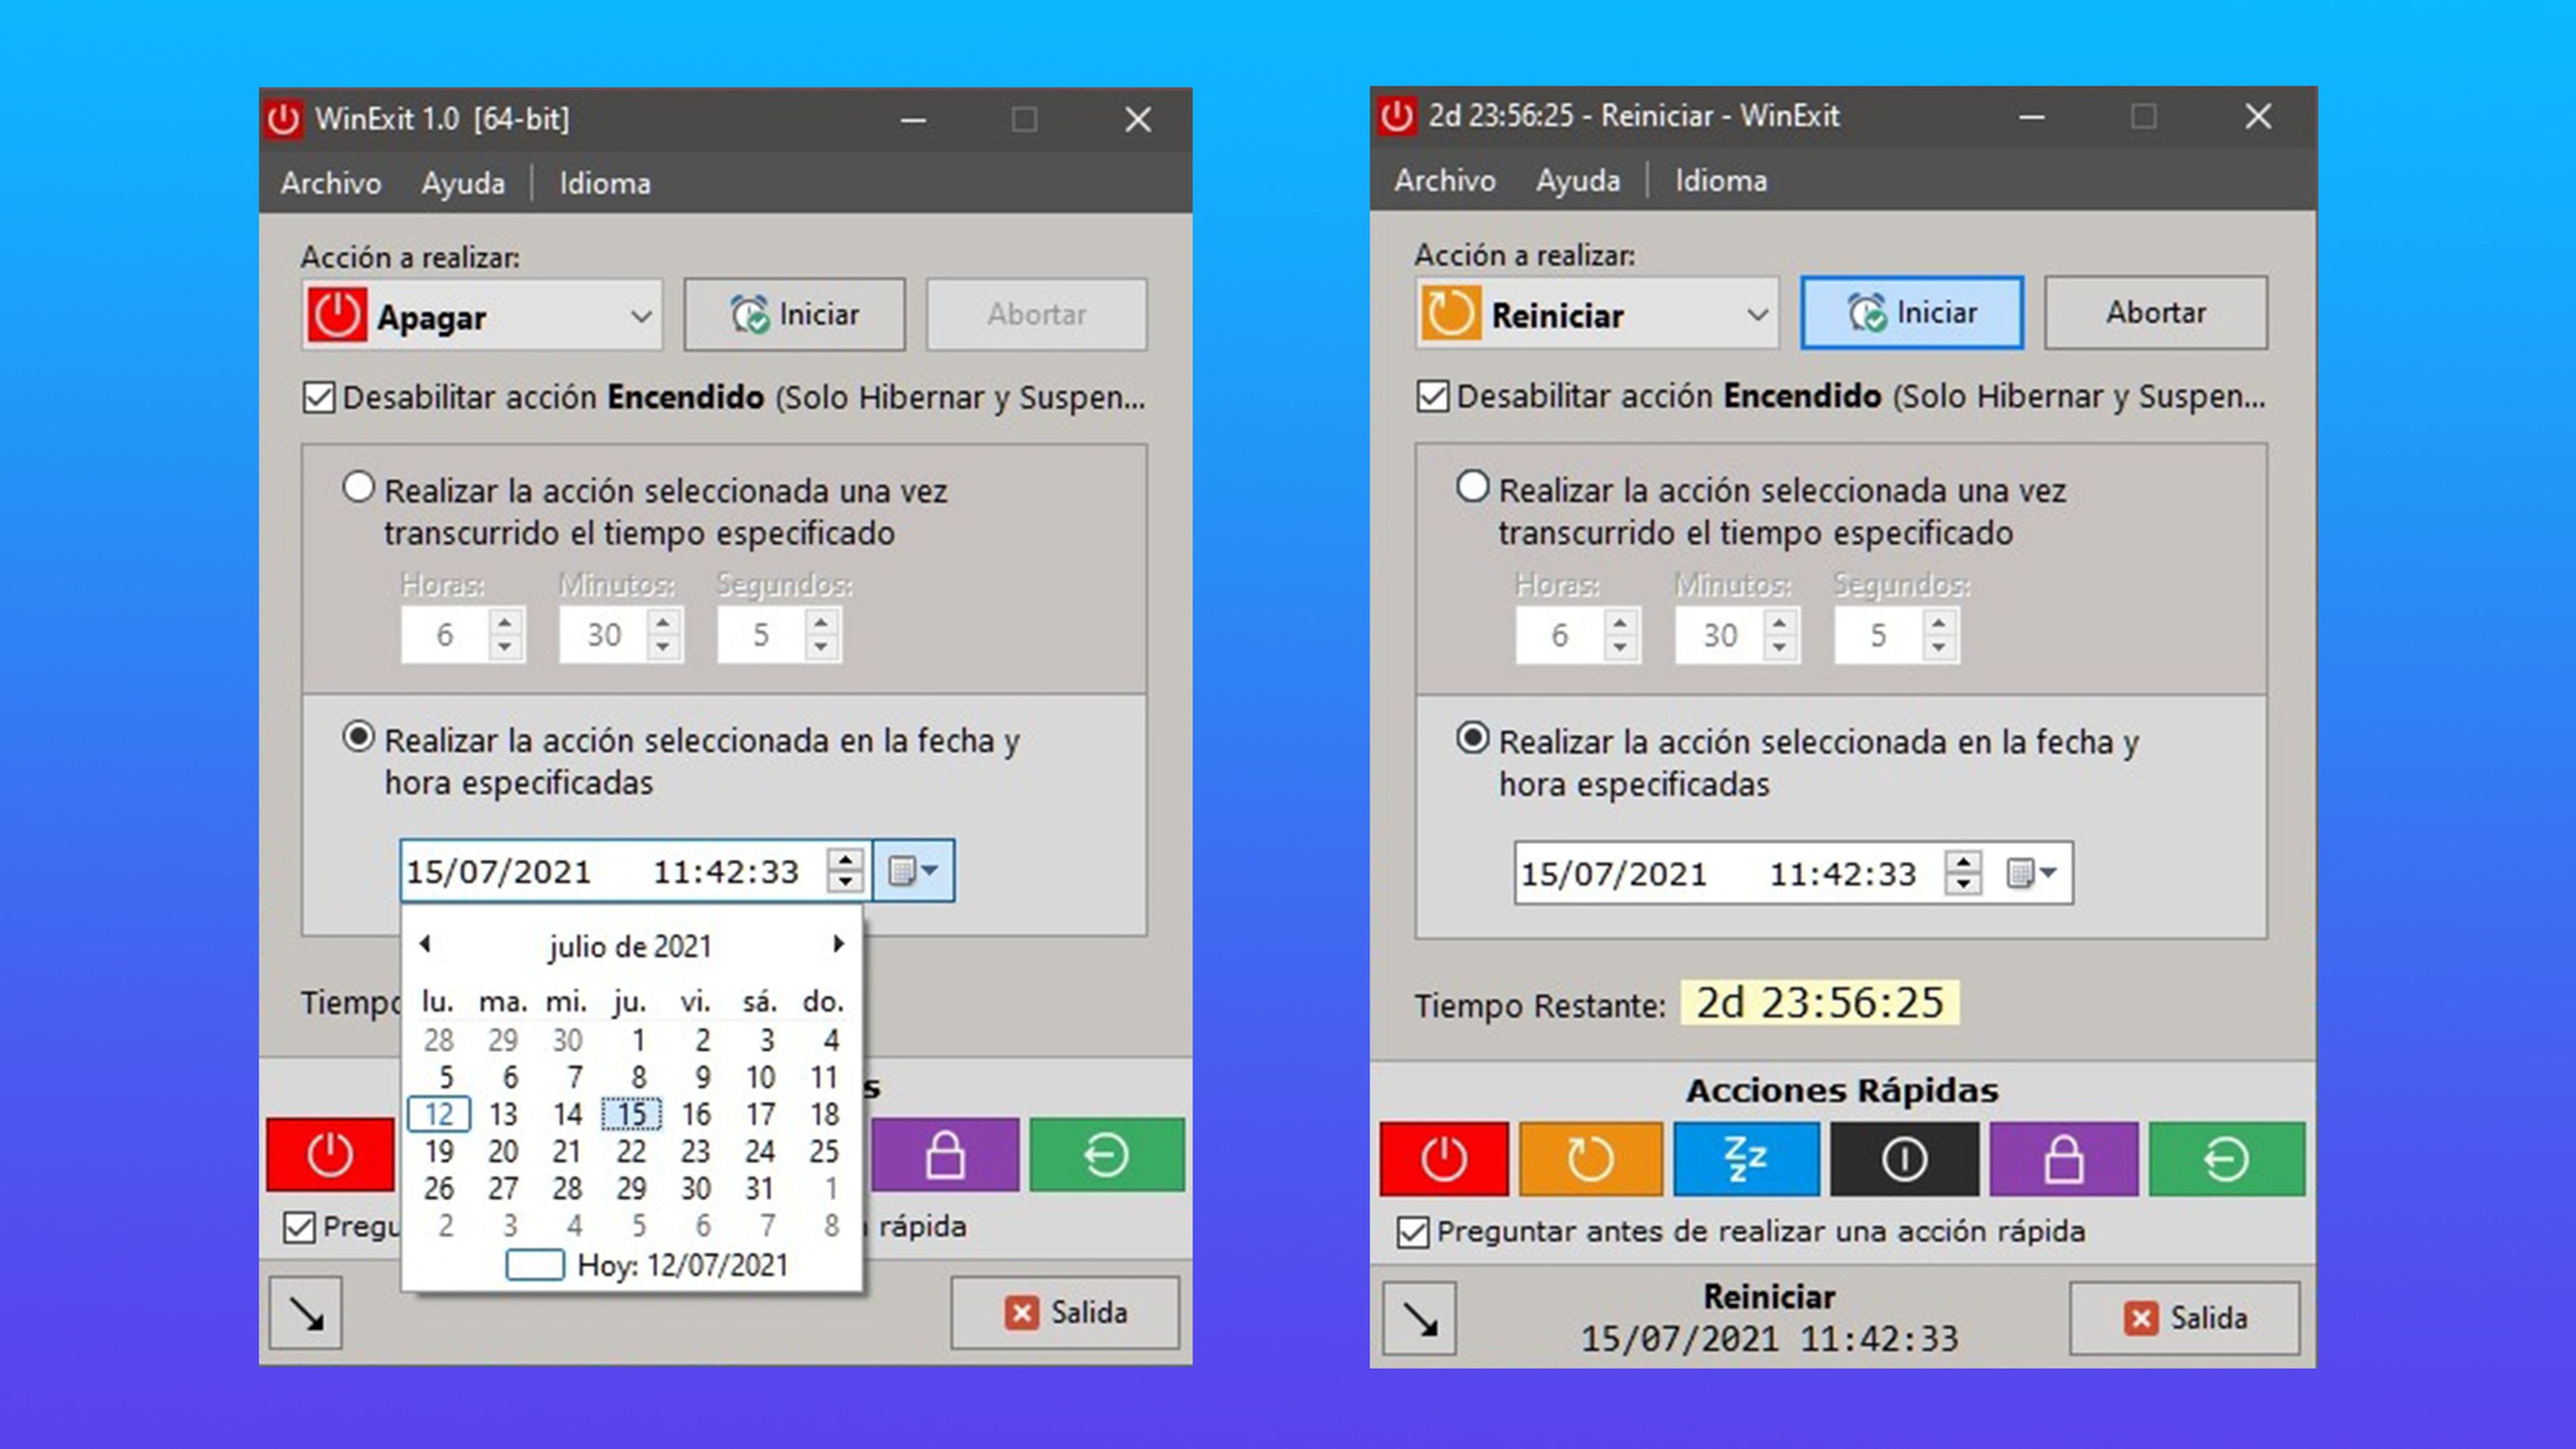Select day 13 in July calendar
The width and height of the screenshot is (2576, 1449).
tap(503, 1114)
